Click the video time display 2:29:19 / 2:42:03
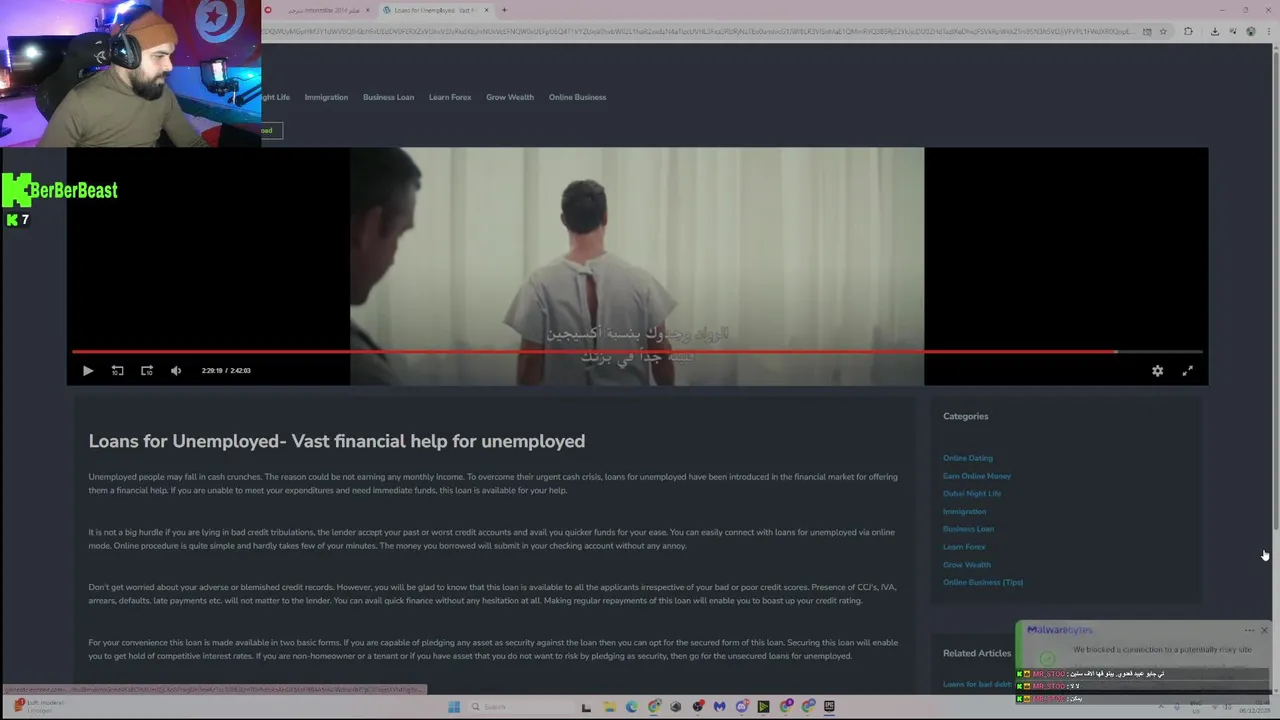This screenshot has height=720, width=1280. pyautogui.click(x=226, y=371)
